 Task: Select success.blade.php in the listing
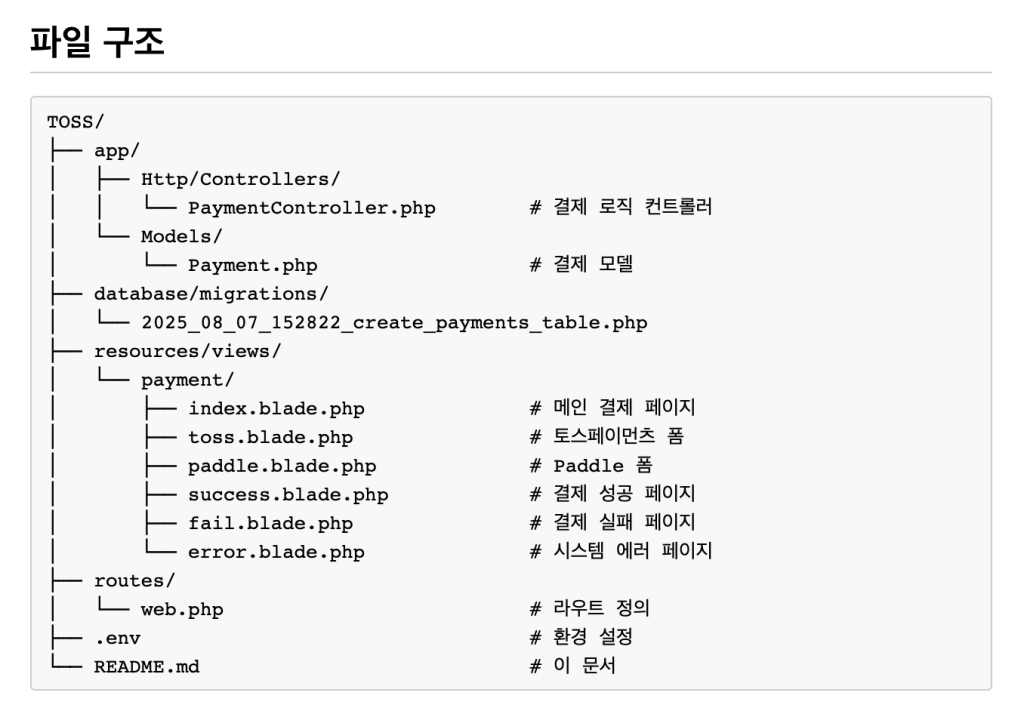pos(288,495)
